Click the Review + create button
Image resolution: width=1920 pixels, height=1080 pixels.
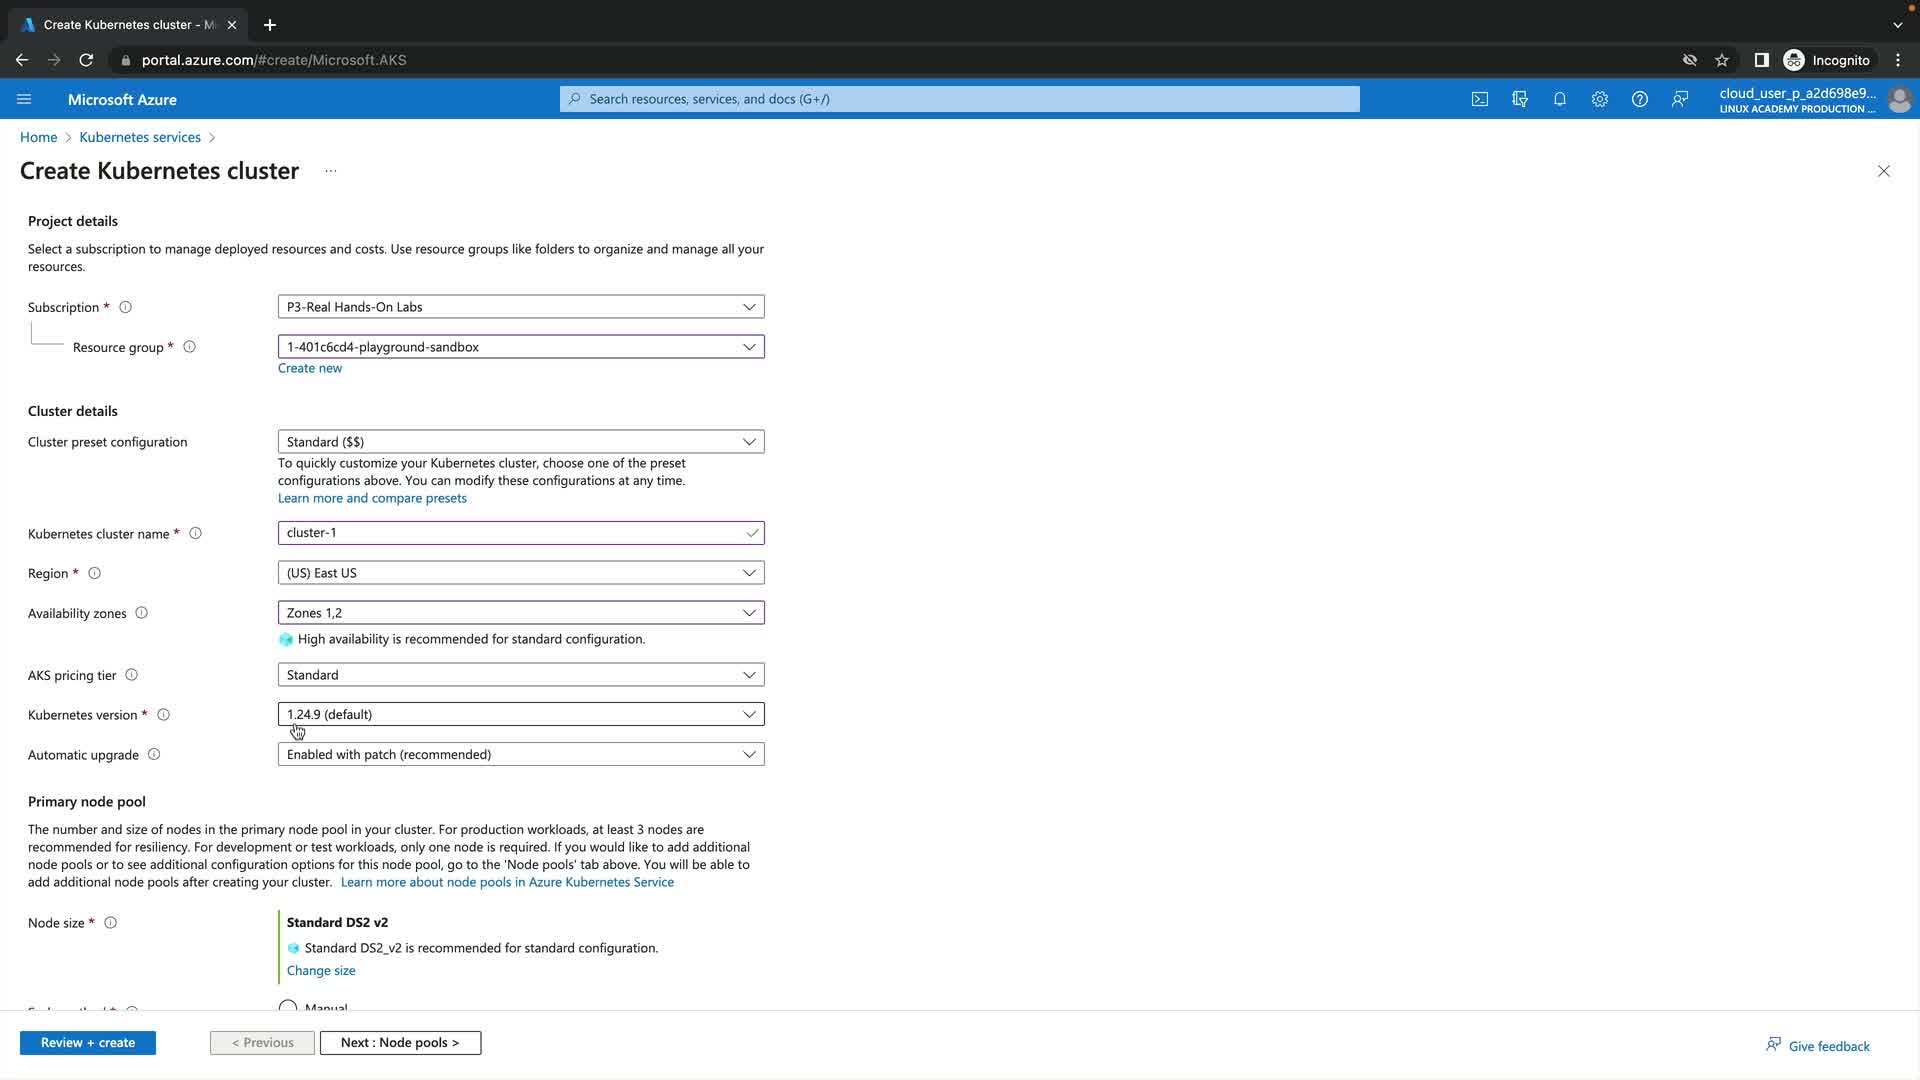tap(88, 1043)
